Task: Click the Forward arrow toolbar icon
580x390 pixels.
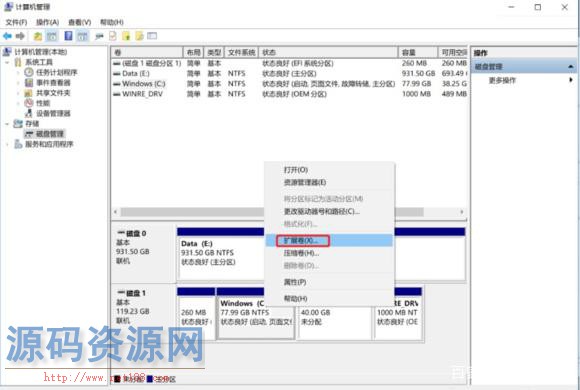Action: pos(20,36)
